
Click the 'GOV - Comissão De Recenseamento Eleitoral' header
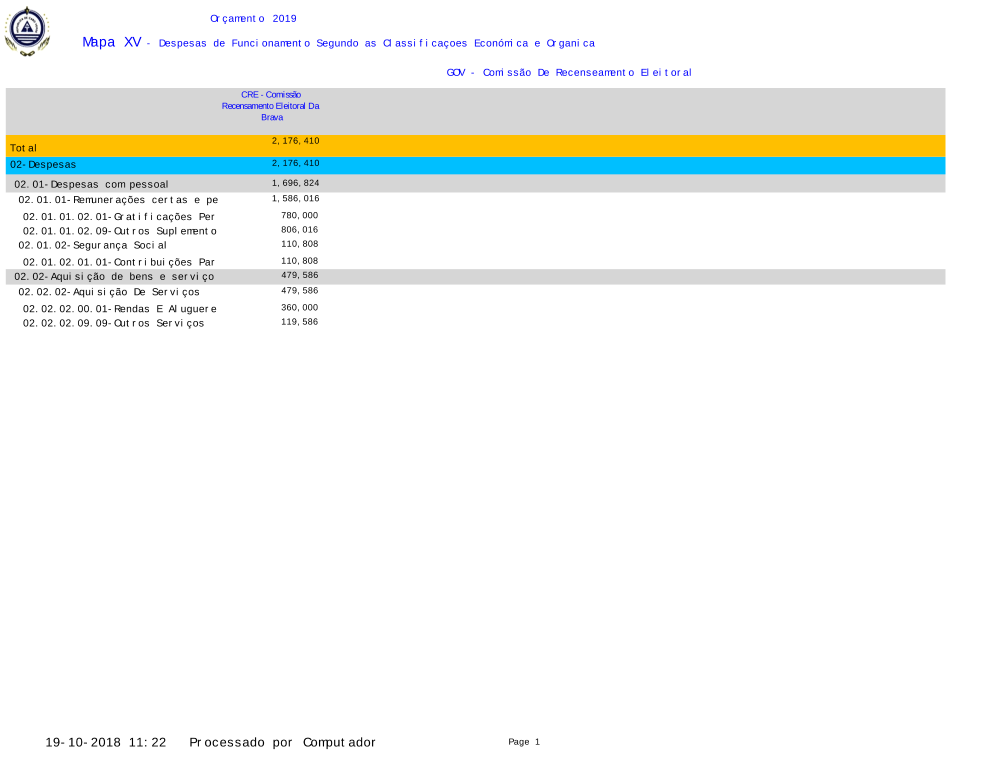[568, 73]
